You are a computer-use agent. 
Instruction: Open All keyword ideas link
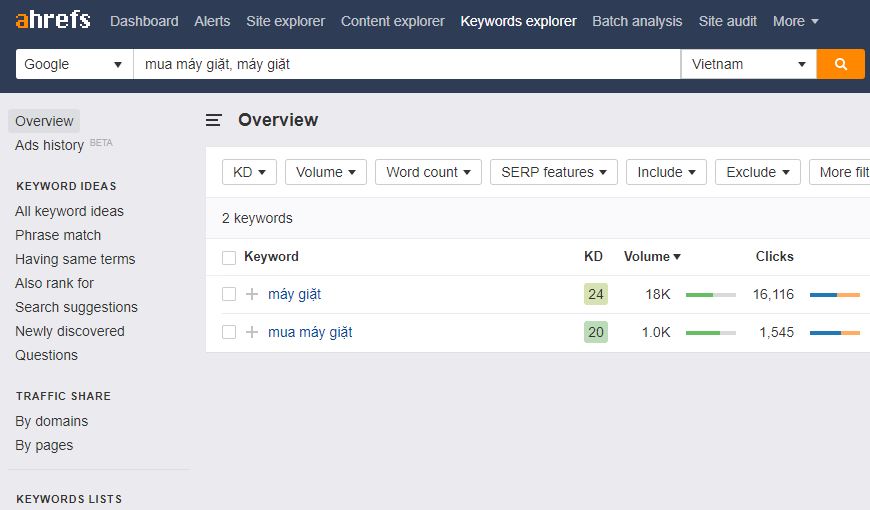(69, 211)
